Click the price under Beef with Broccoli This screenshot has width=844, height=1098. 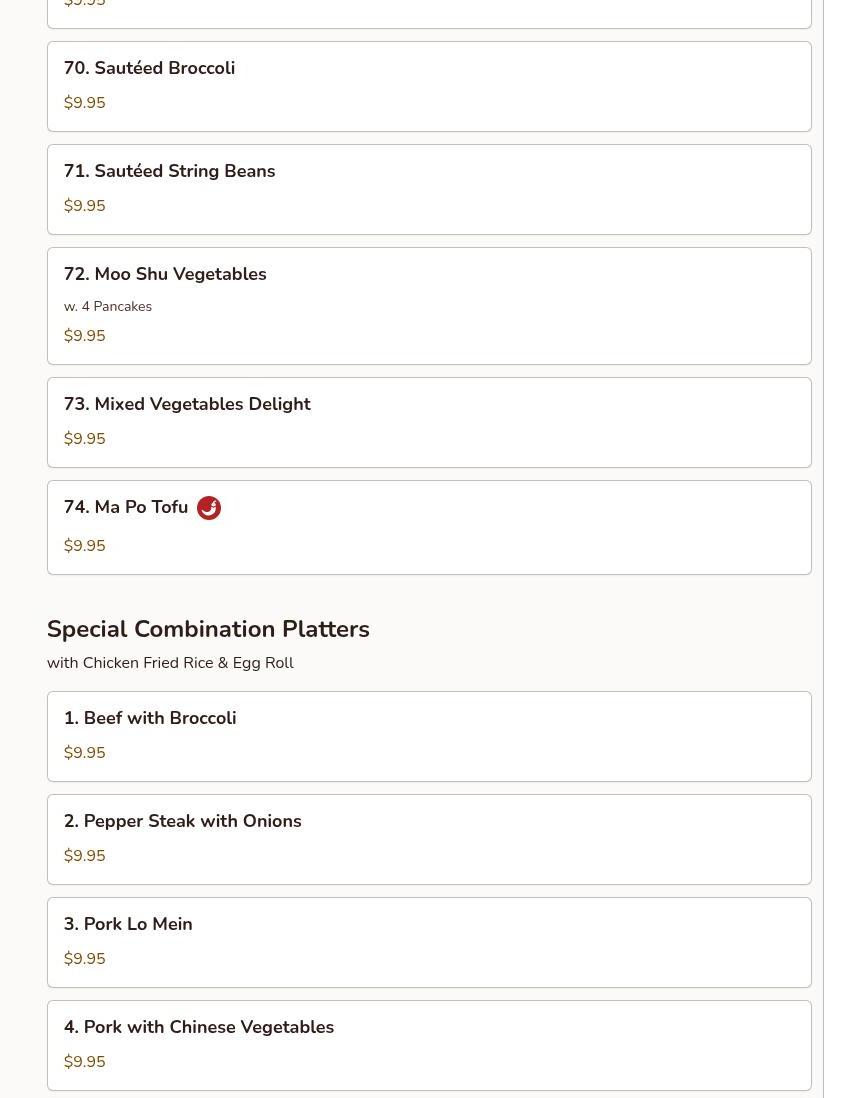point(84,753)
